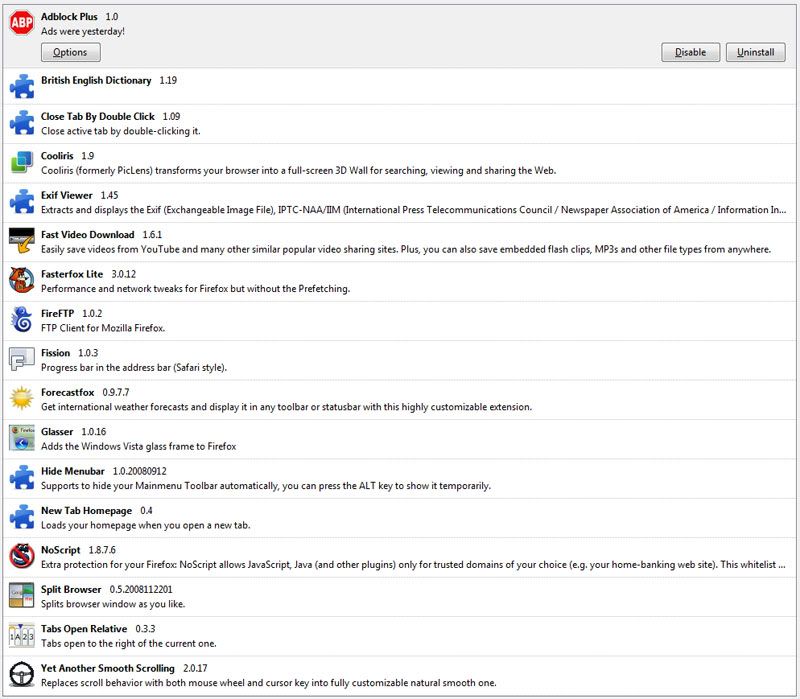The image size is (800, 699).
Task: Select the FireFTP extension name
Action: click(57, 313)
